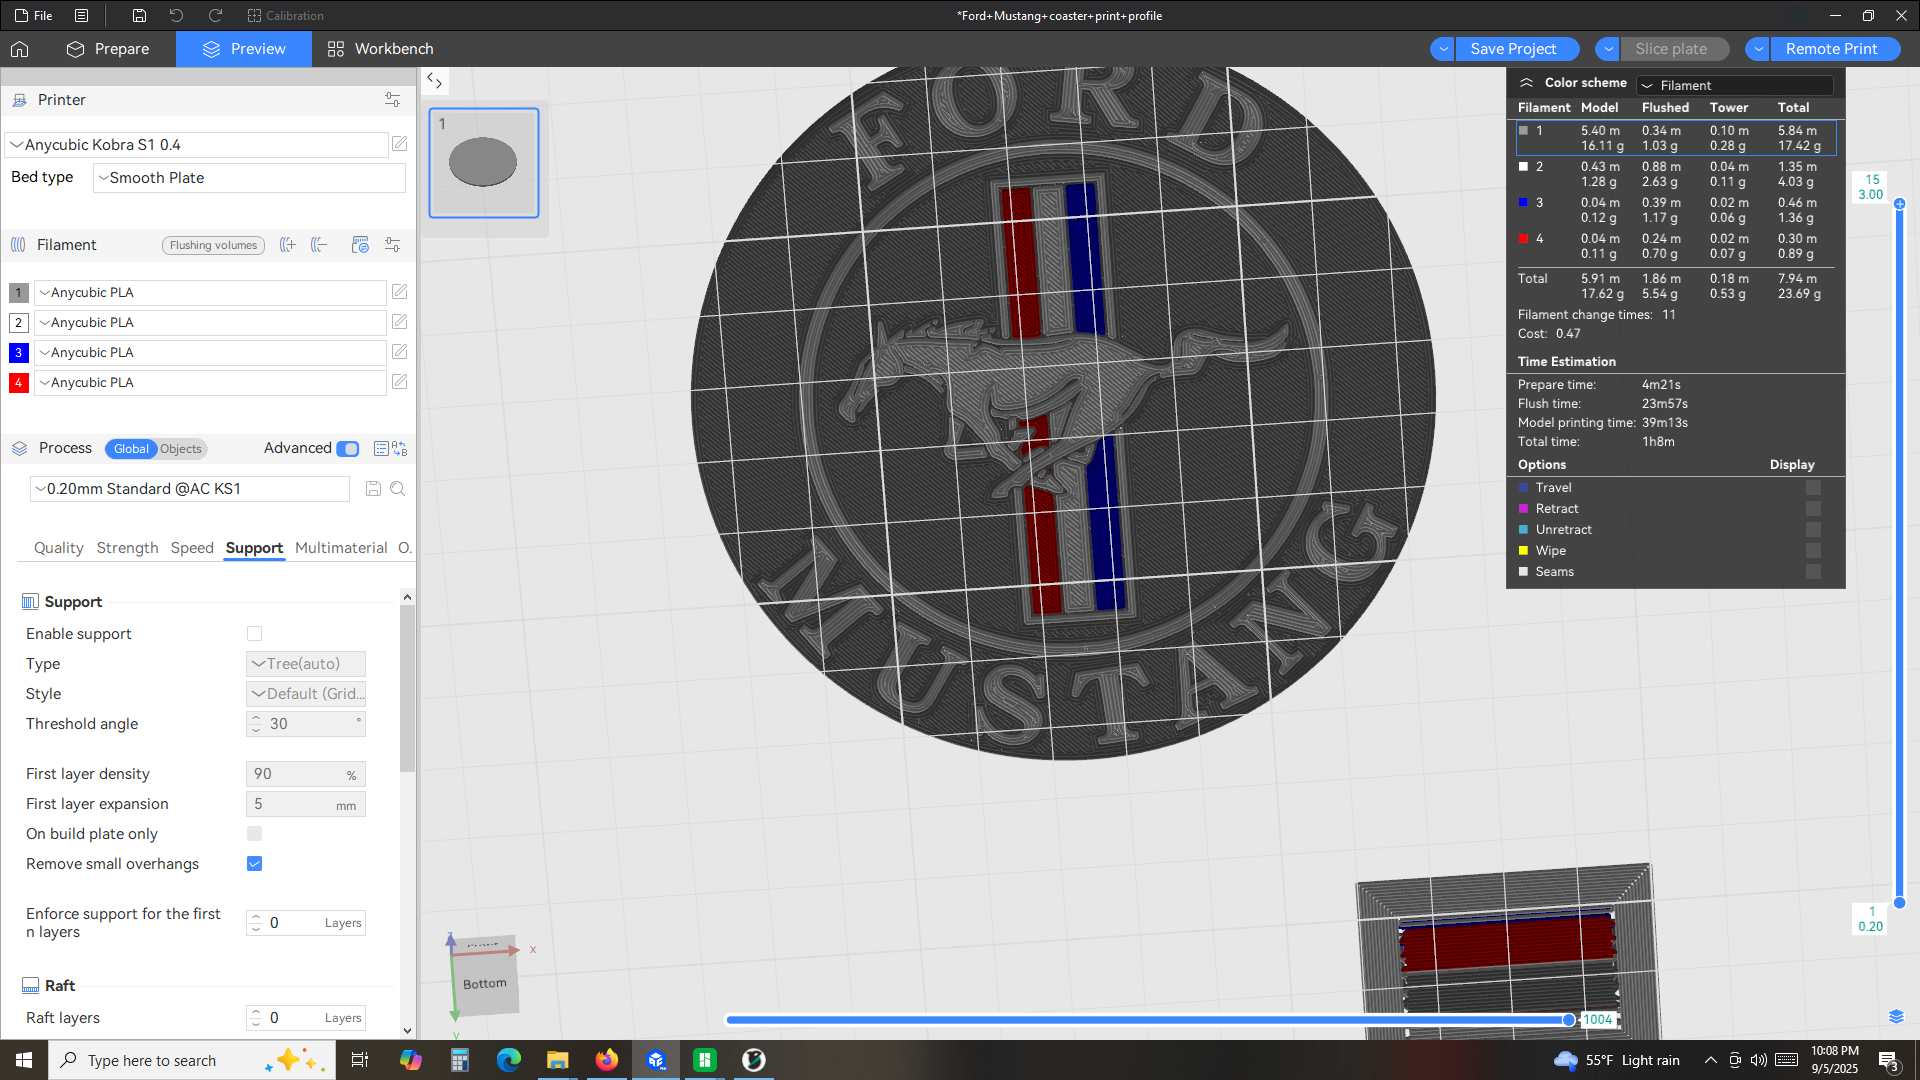
Task: Expand the 0.20mm Standard process preset dropdown
Action: pyautogui.click(x=190, y=489)
